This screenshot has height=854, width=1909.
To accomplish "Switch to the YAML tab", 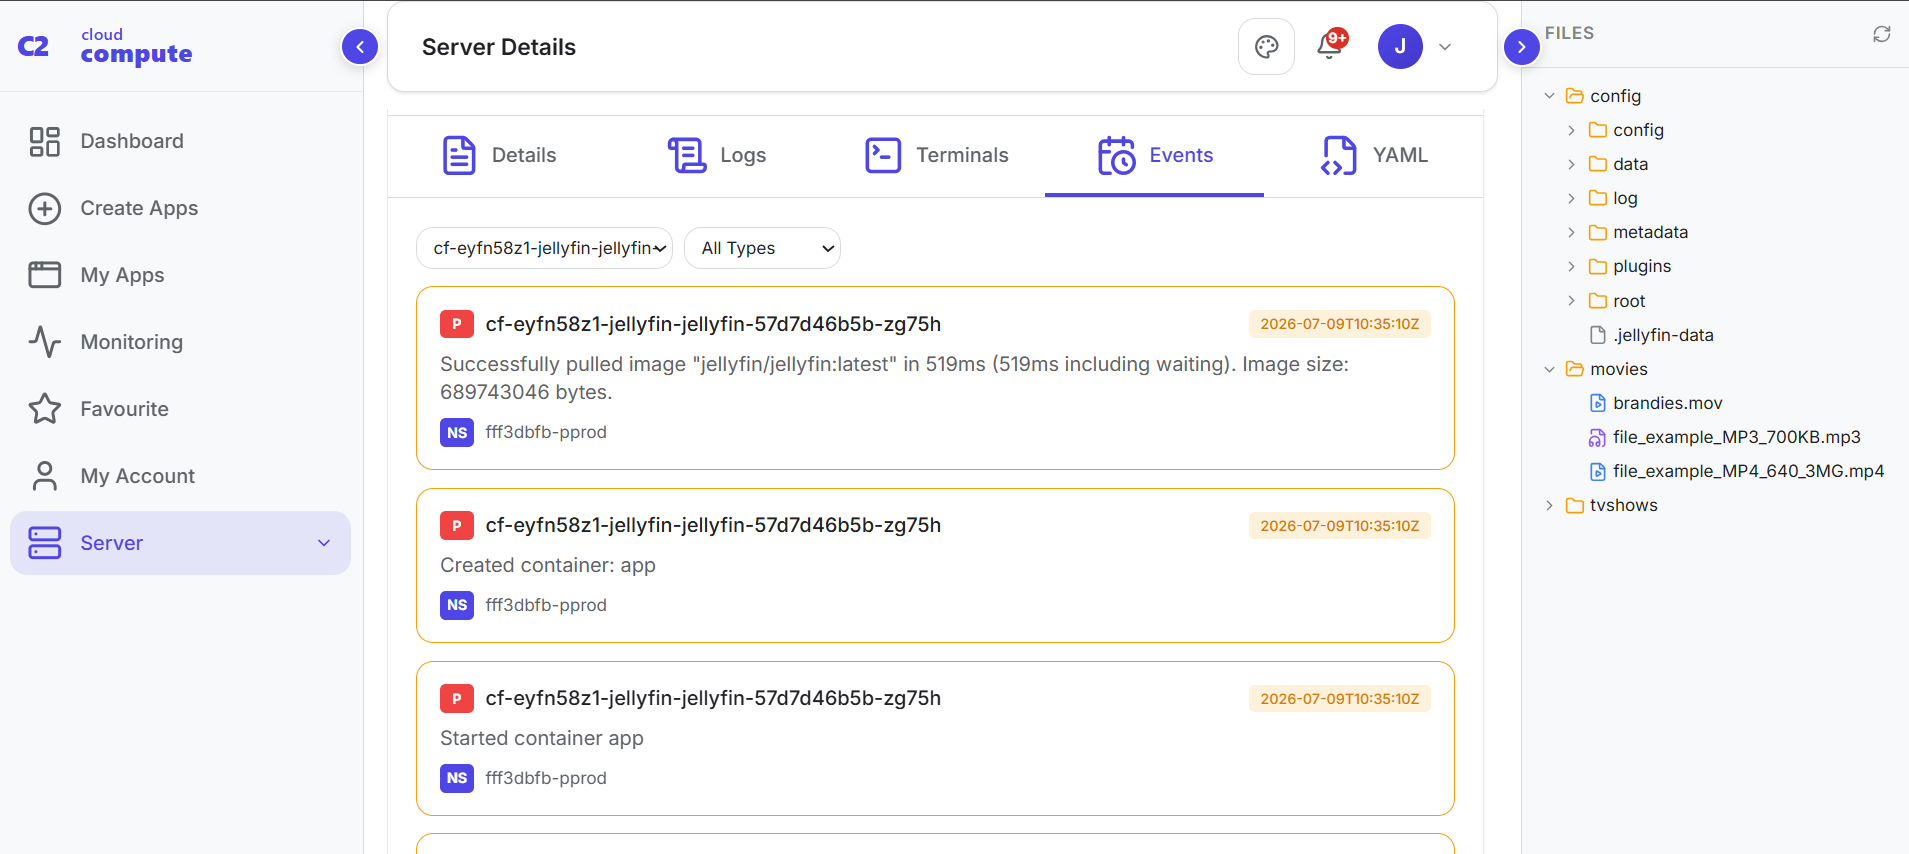I will [1374, 155].
